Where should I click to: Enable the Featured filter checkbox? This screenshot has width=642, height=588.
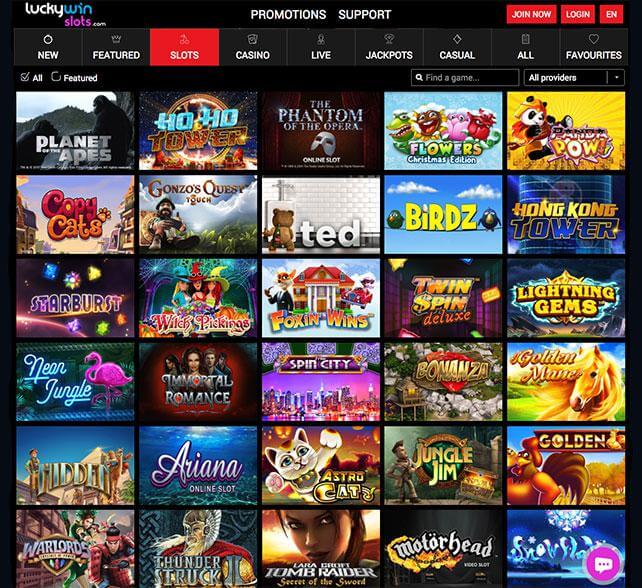tap(56, 77)
